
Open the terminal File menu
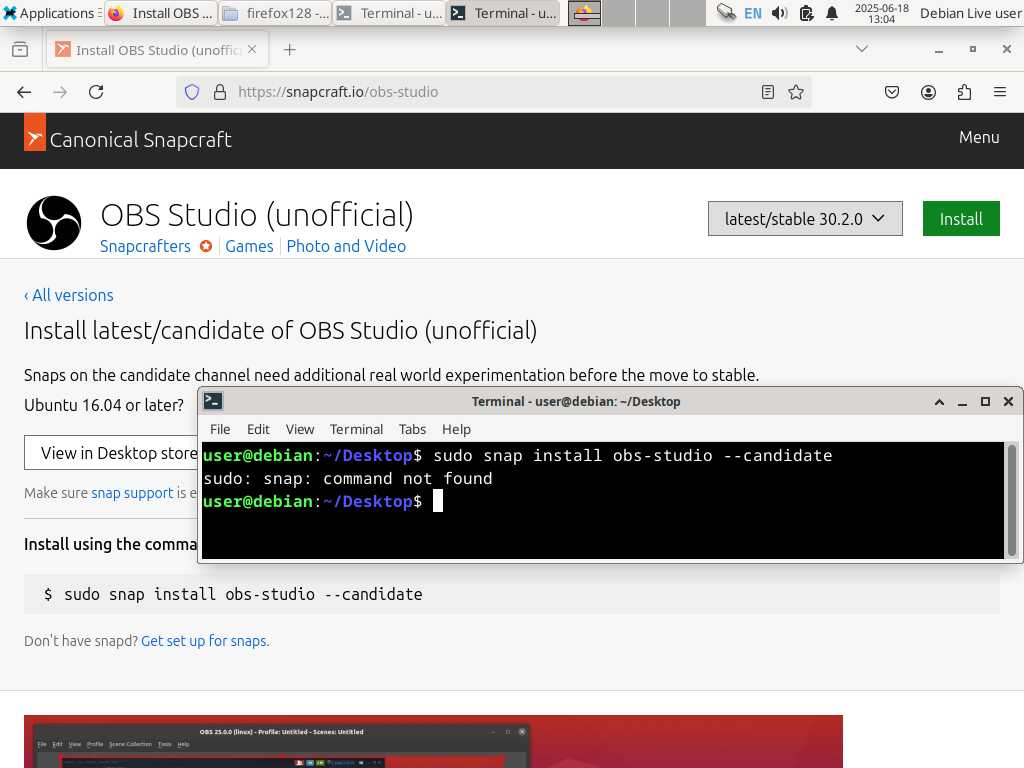[220, 429]
